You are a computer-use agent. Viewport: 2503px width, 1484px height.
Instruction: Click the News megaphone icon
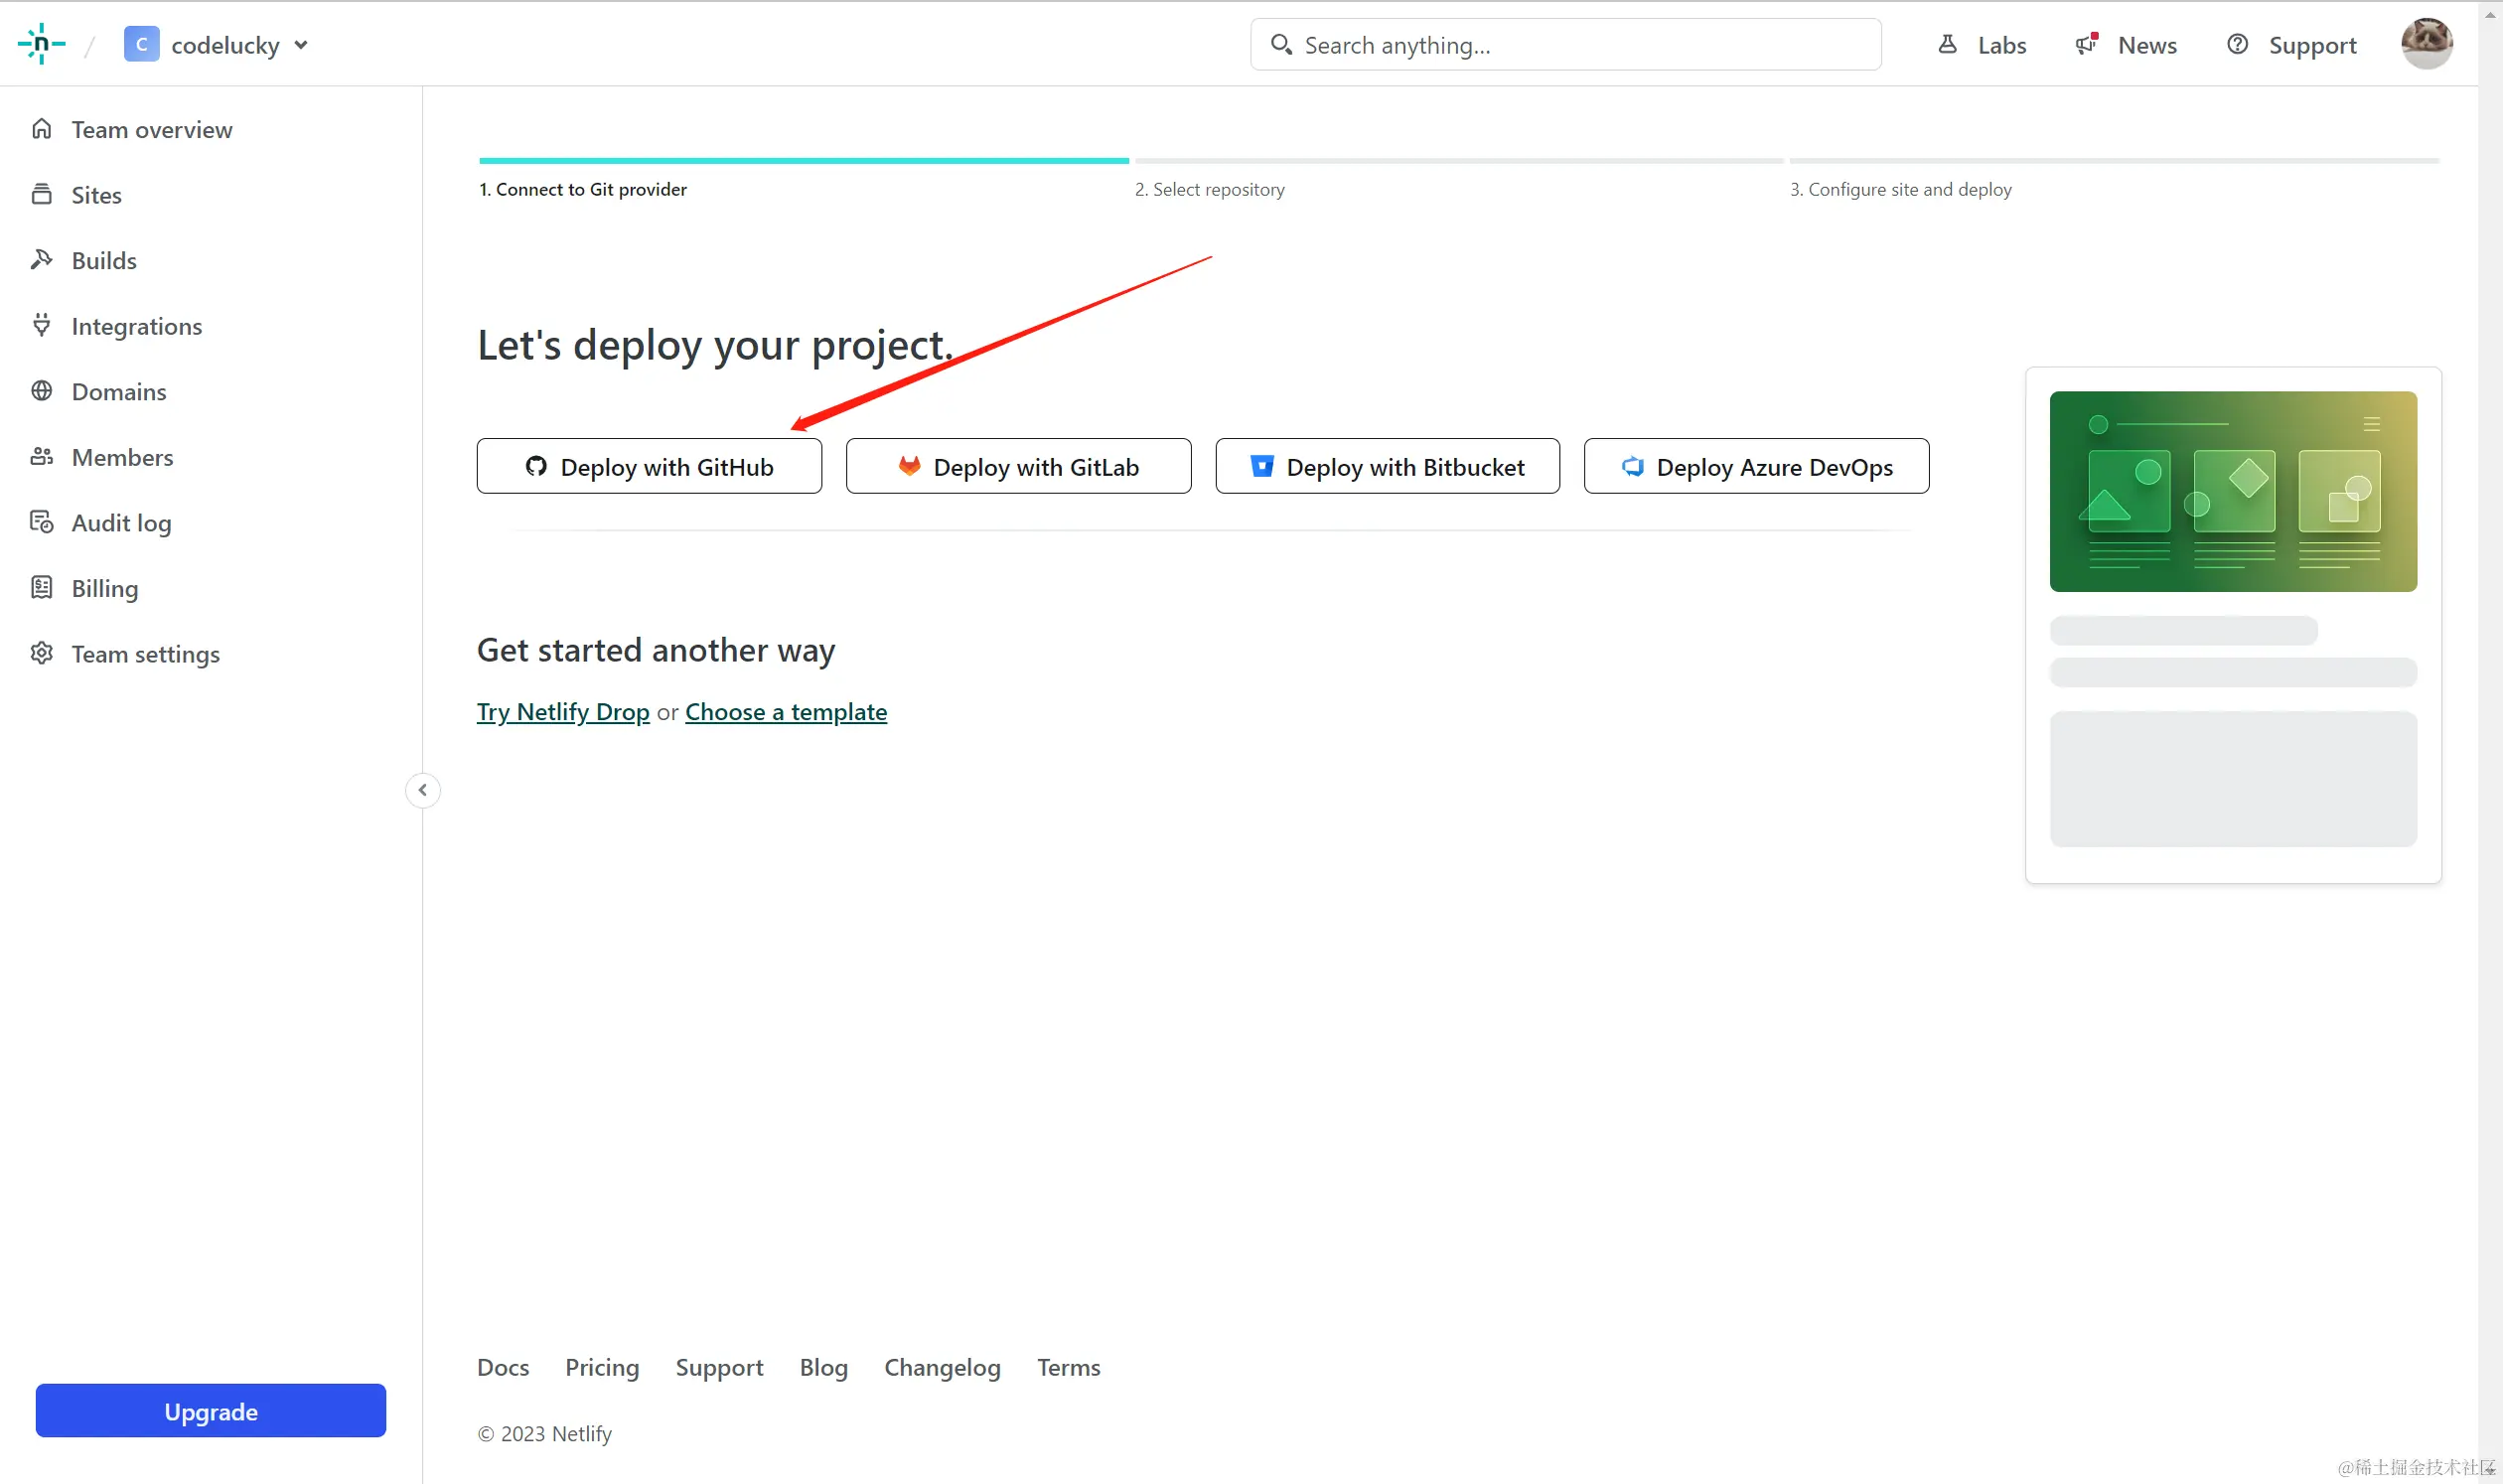click(x=2086, y=44)
